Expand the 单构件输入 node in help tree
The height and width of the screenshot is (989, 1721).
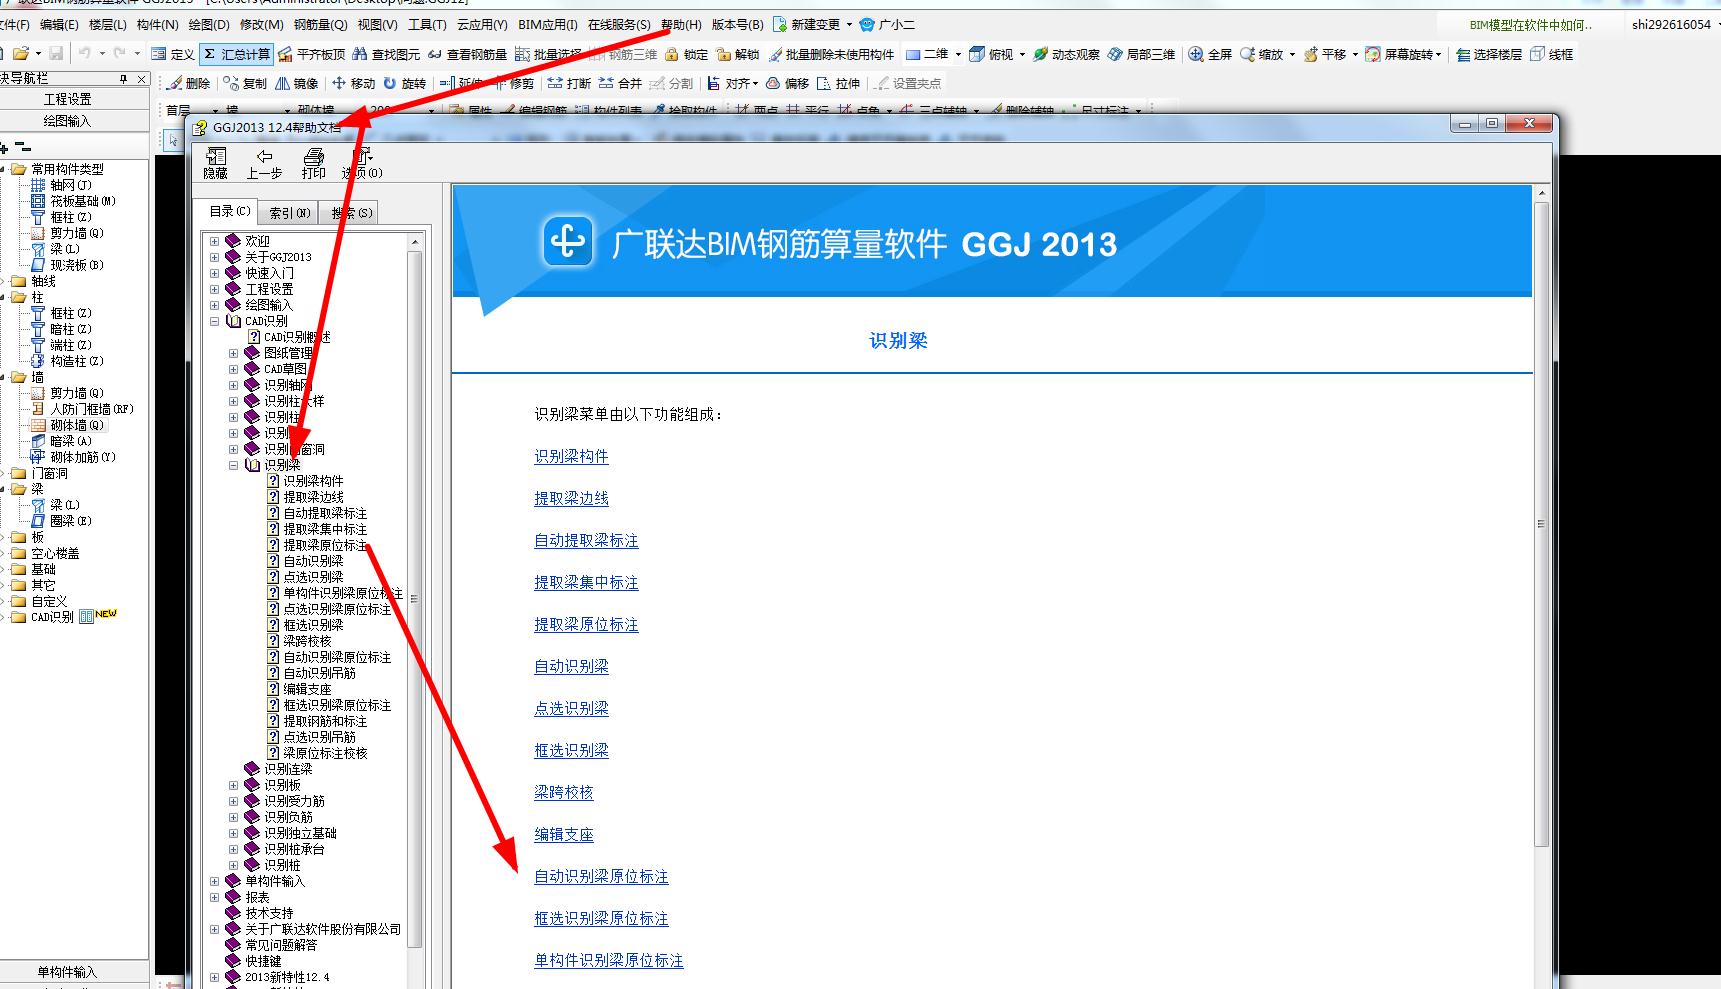(x=214, y=881)
